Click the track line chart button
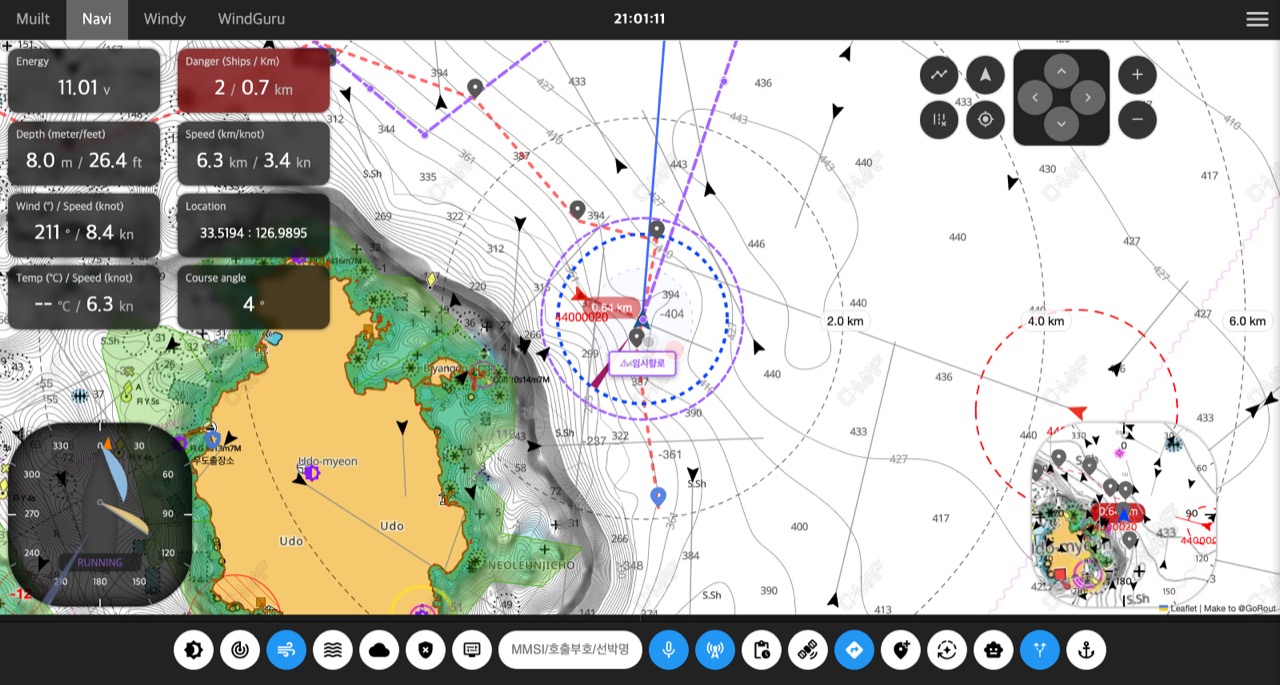This screenshot has width=1280, height=685. tap(939, 74)
